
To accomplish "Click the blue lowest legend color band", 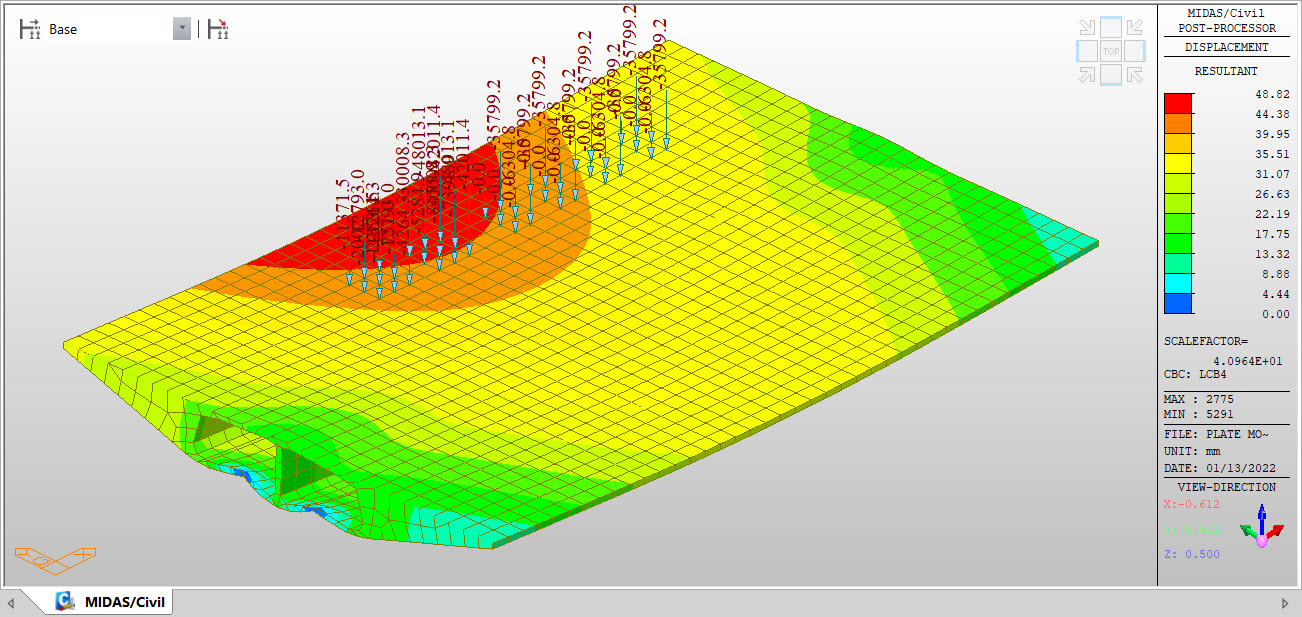I will coord(1178,303).
